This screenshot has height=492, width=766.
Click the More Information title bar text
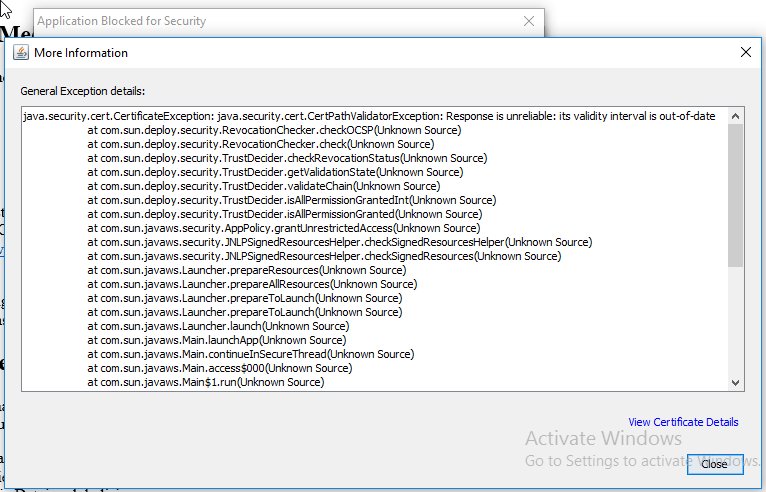(81, 53)
